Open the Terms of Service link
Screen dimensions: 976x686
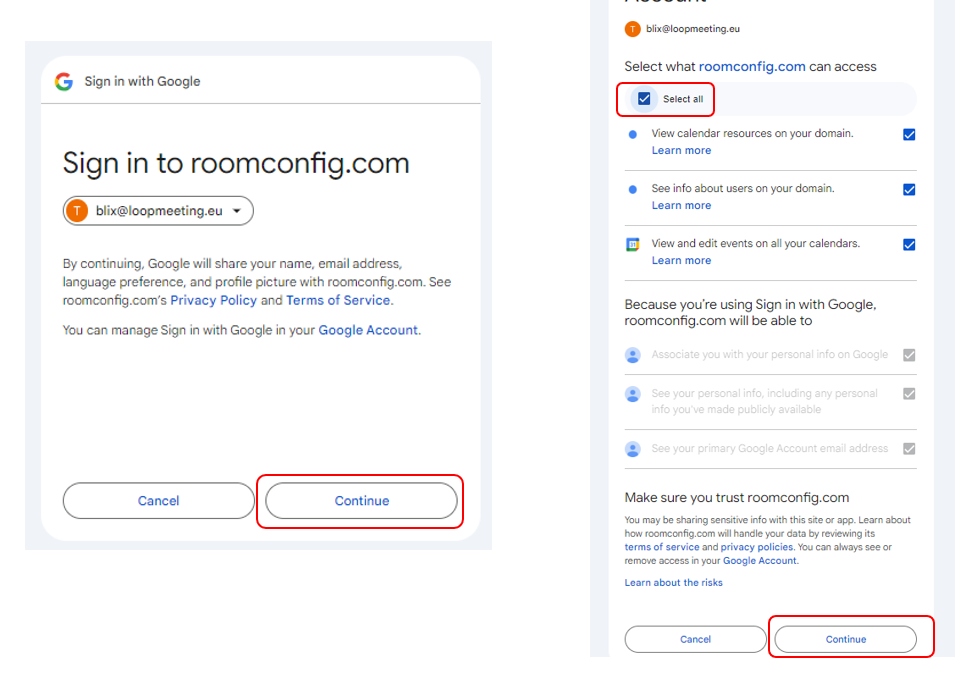click(338, 301)
